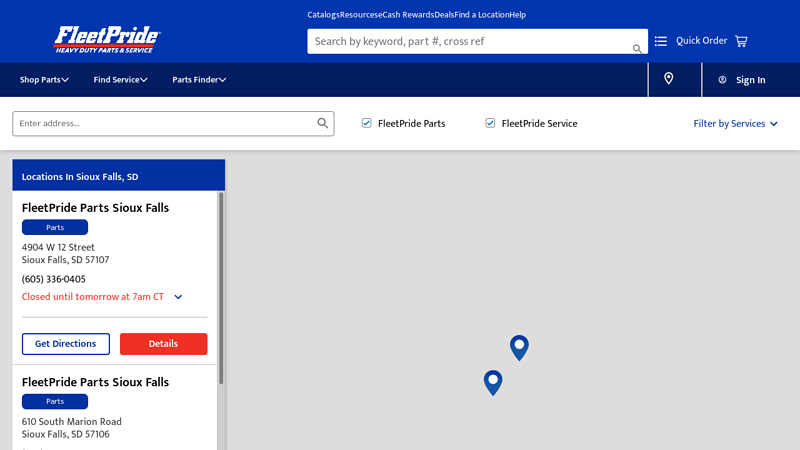Expand store hours for the first location
Image resolution: width=800 pixels, height=450 pixels.
pyautogui.click(x=178, y=297)
